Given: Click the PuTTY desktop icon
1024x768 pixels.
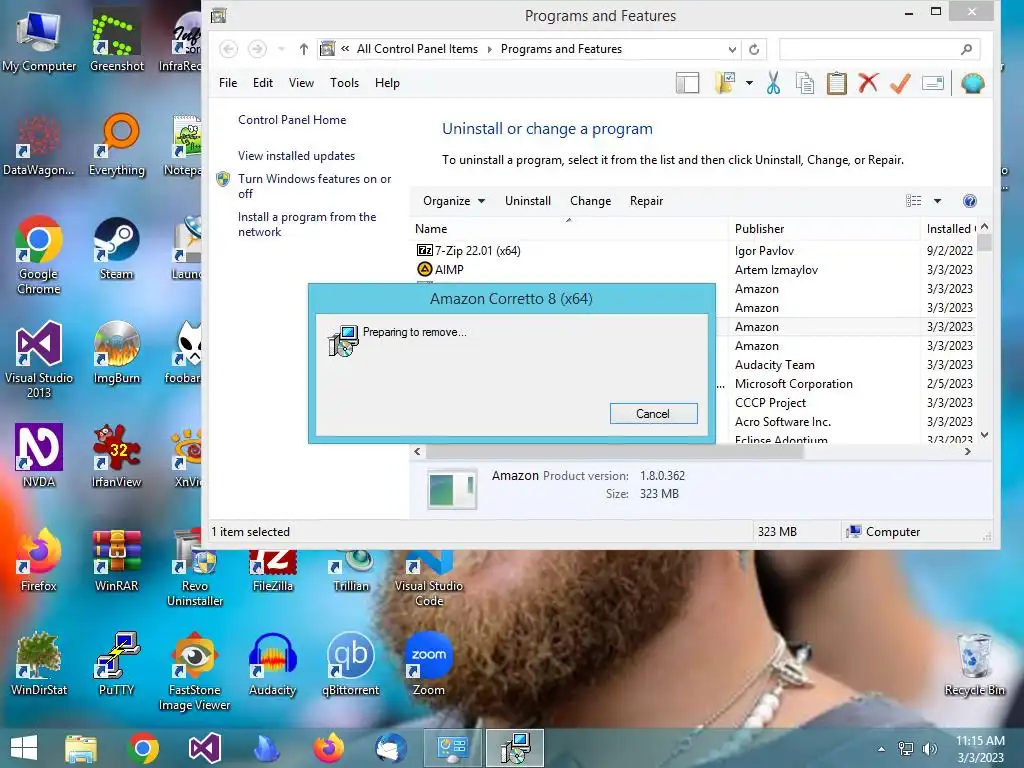Looking at the screenshot, I should pos(116,664).
